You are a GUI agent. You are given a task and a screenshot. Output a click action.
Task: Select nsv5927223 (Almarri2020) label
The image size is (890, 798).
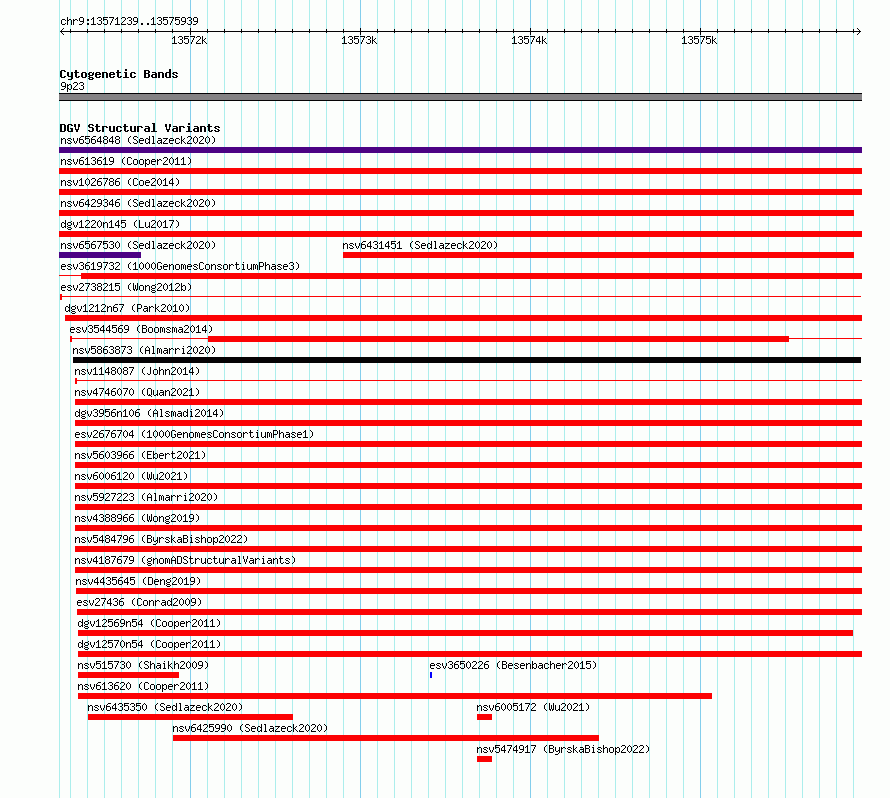[x=146, y=497]
